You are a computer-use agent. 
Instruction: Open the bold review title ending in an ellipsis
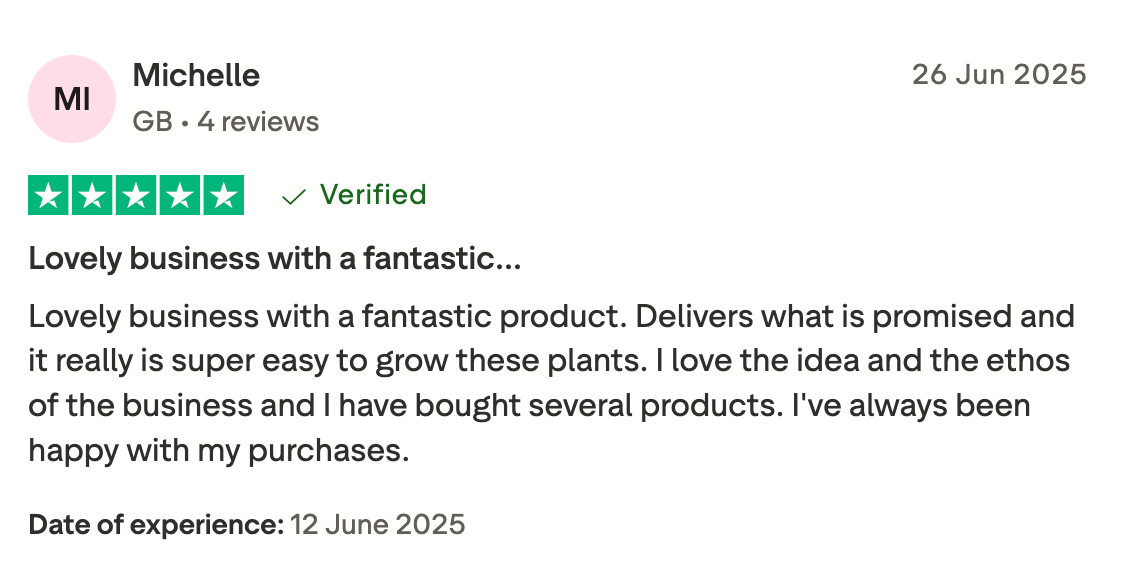(x=274, y=259)
